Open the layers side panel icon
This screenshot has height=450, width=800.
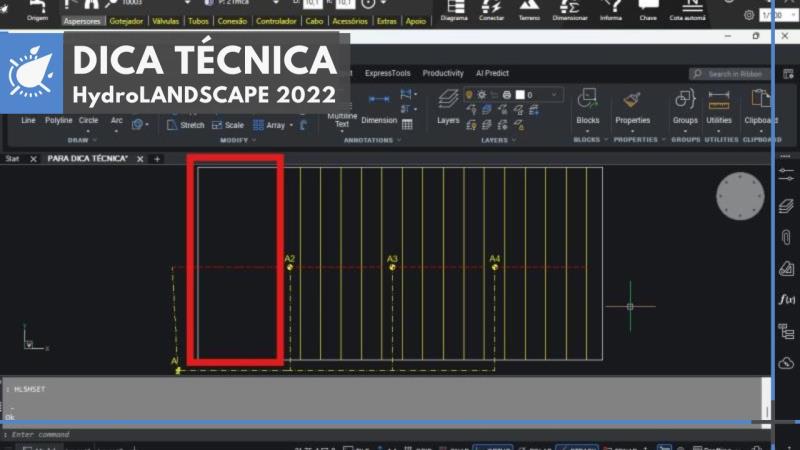coord(786,206)
